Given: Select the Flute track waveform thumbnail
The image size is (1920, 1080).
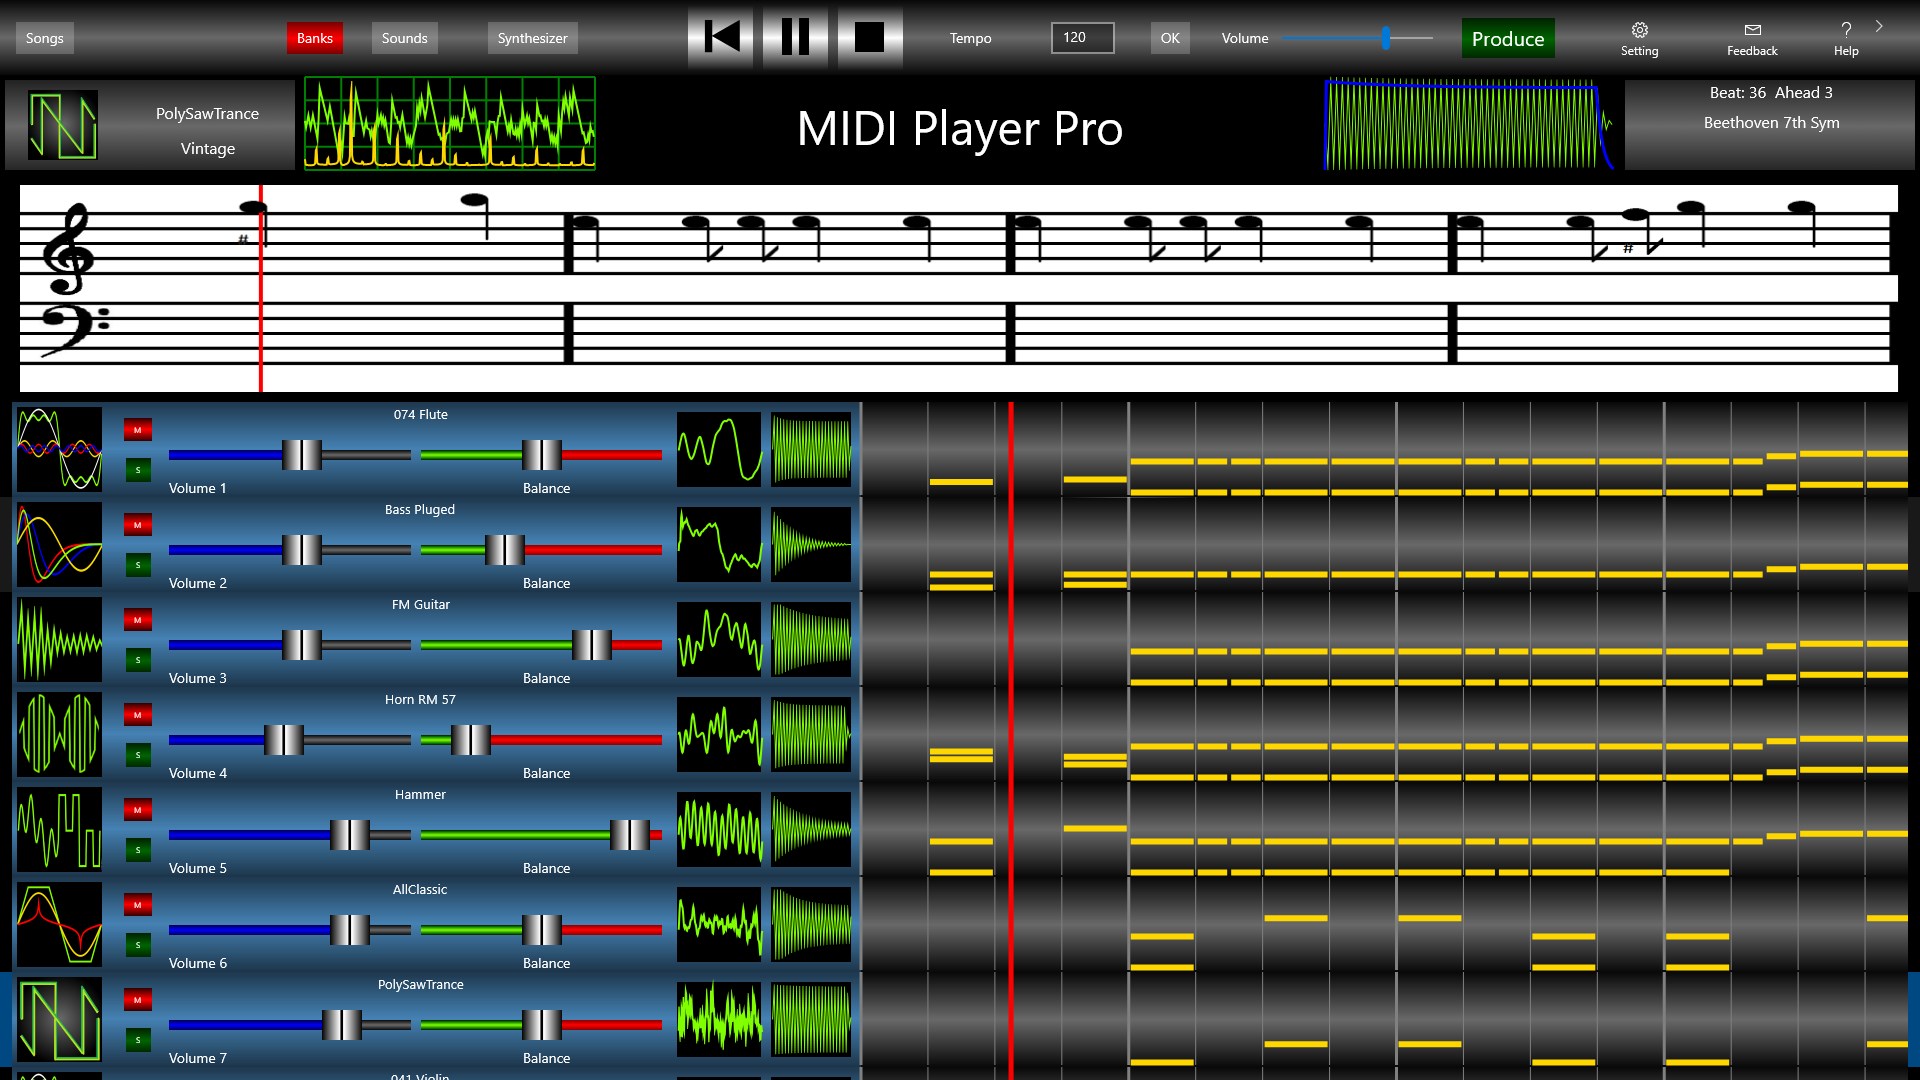Looking at the screenshot, I should click(57, 449).
